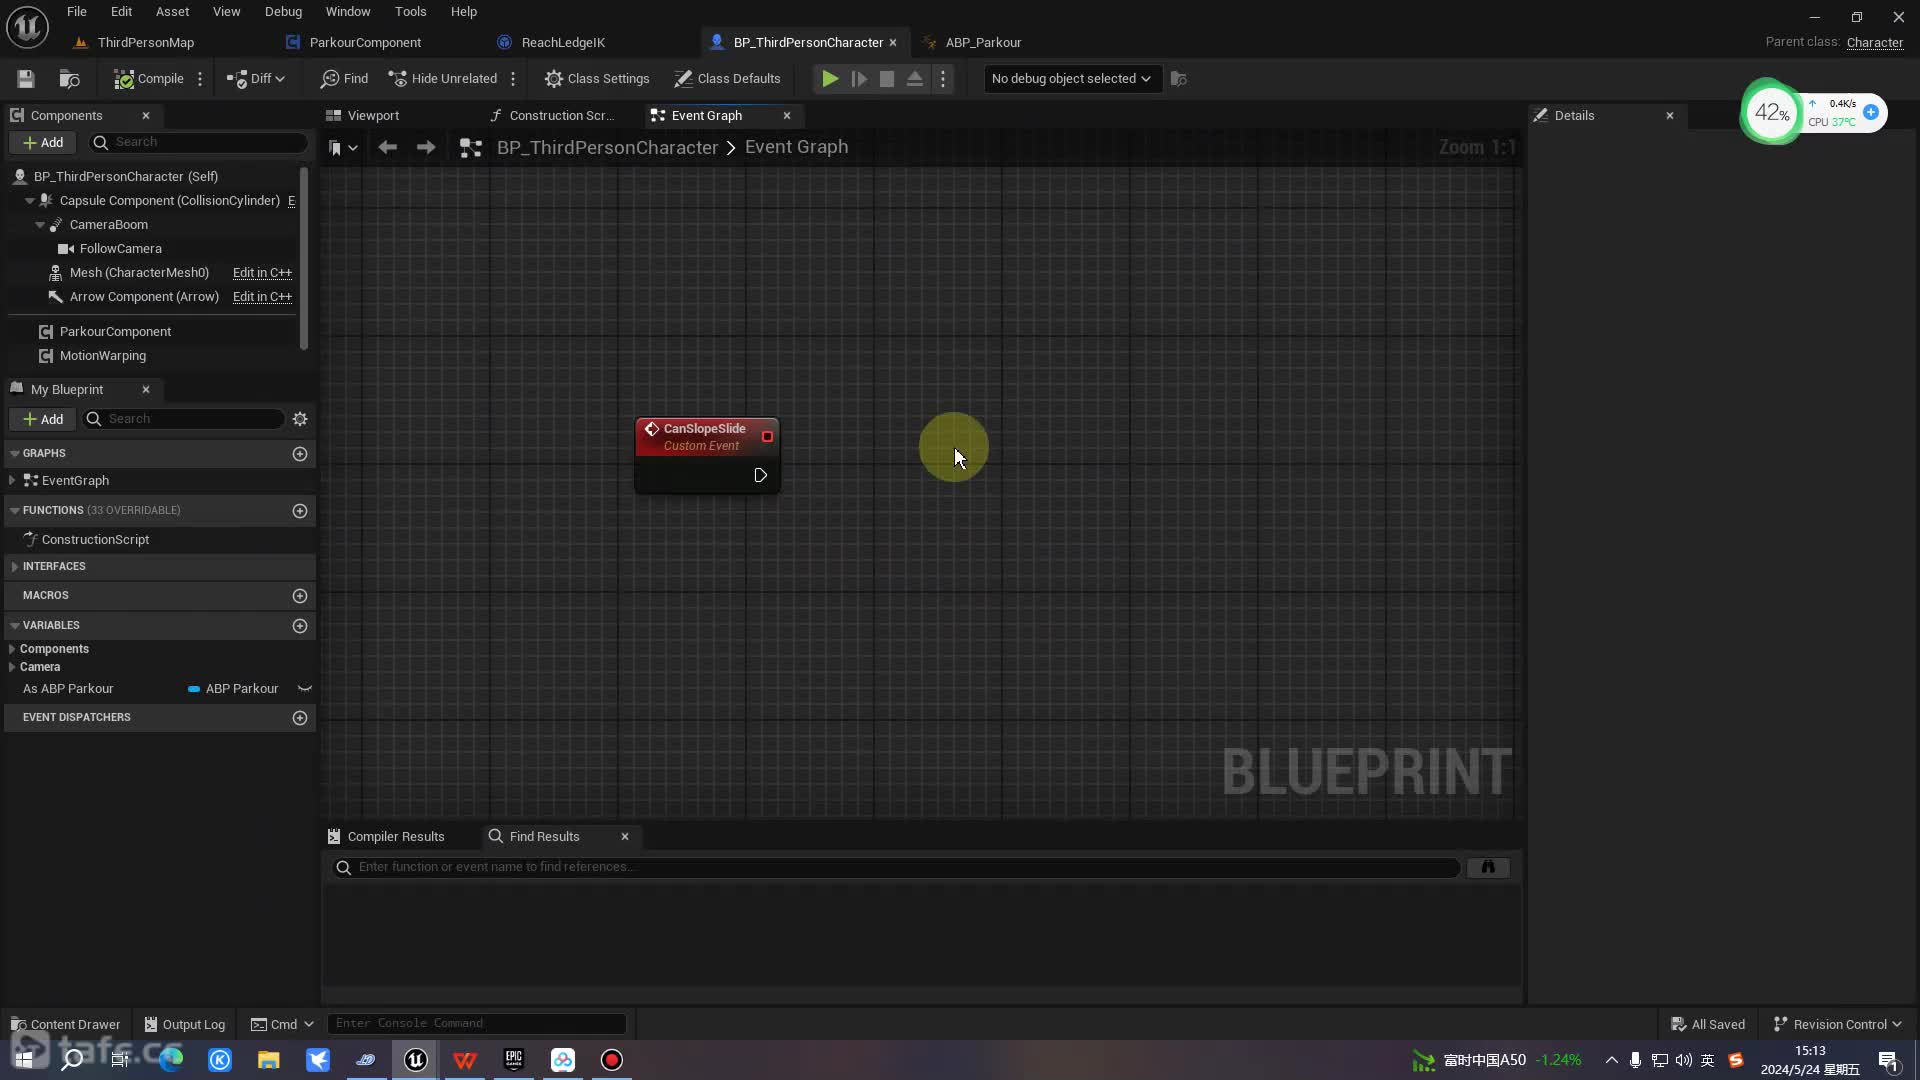Browse to asset in Content Browser
The width and height of the screenshot is (1920, 1080).
[x=69, y=79]
